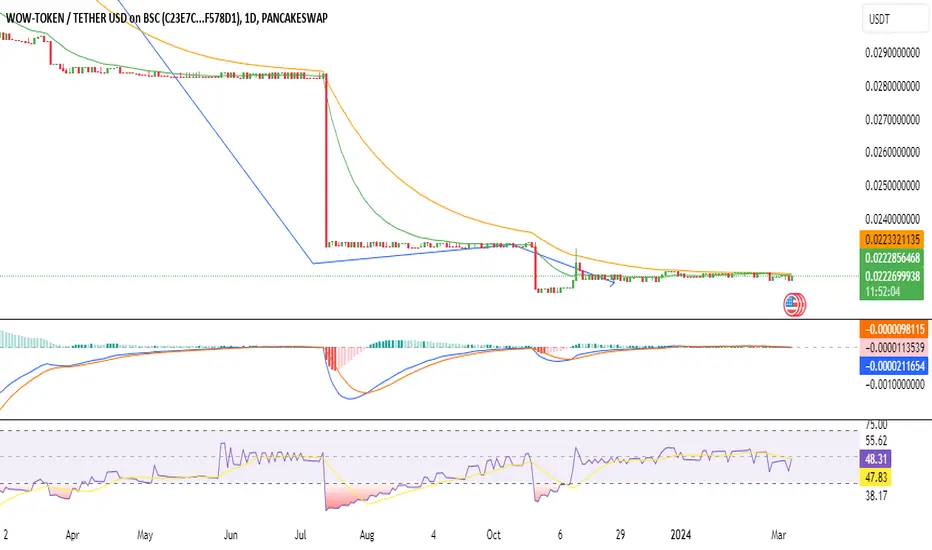Click the 0.0280000000 price axis label
Viewport: 932px width, 550px height.
(x=892, y=86)
